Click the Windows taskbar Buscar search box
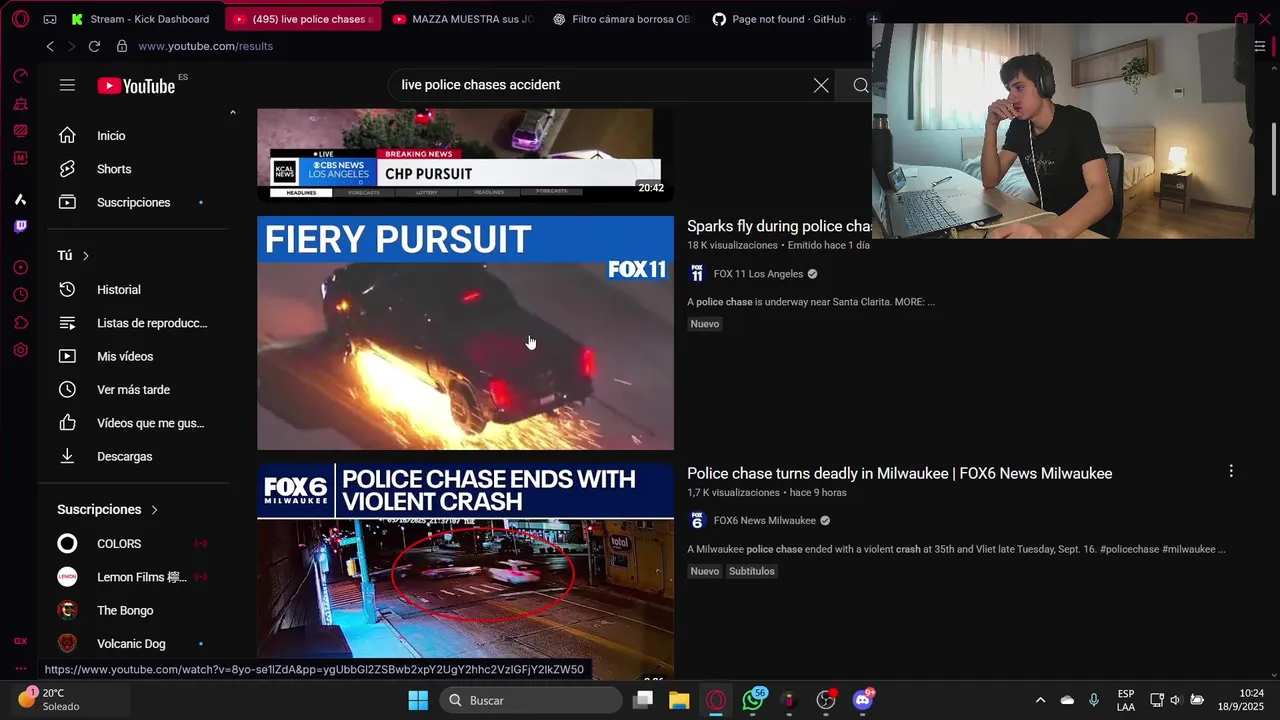The image size is (1280, 720). point(531,700)
